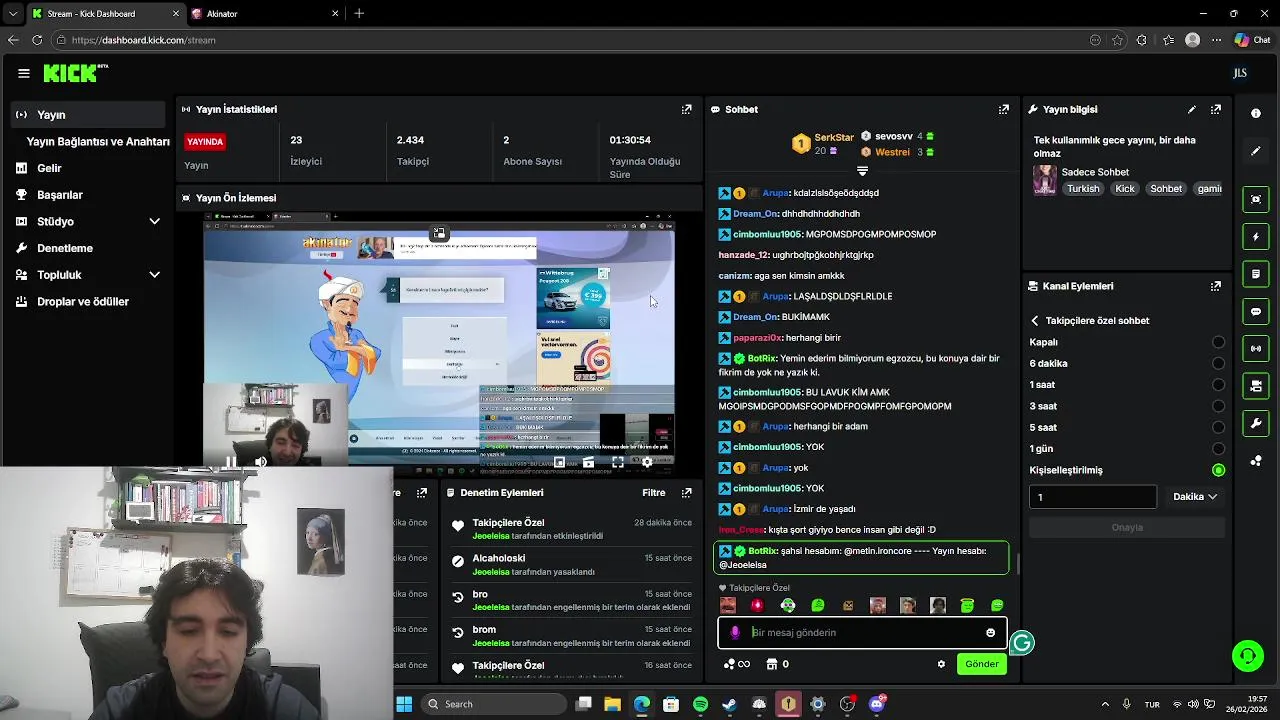Select the 3 saat radio option

1218,406
